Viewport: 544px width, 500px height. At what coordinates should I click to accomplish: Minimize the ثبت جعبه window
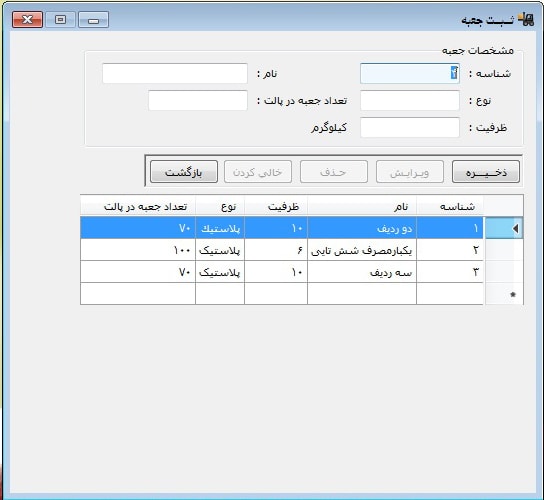click(x=93, y=19)
